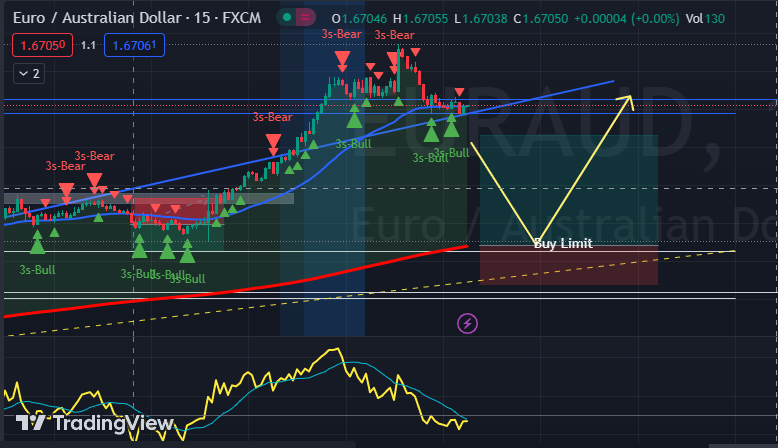Click the low price L1.67038
Screen dimensions: 778x448
click(481, 19)
